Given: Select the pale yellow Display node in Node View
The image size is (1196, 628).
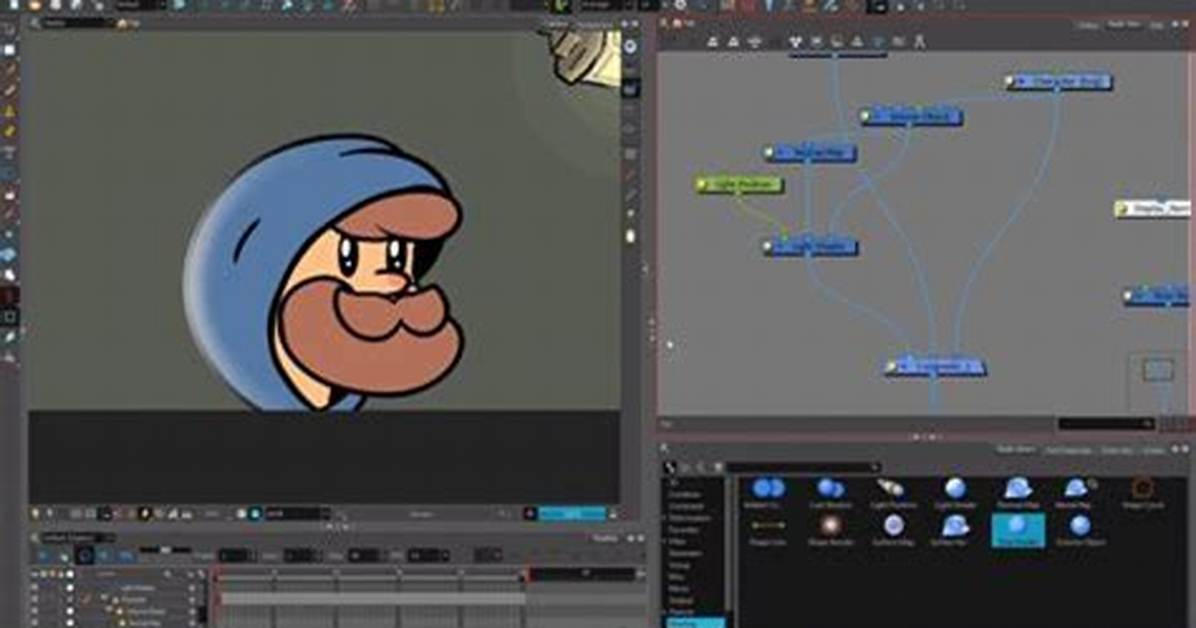Looking at the screenshot, I should point(1154,208).
